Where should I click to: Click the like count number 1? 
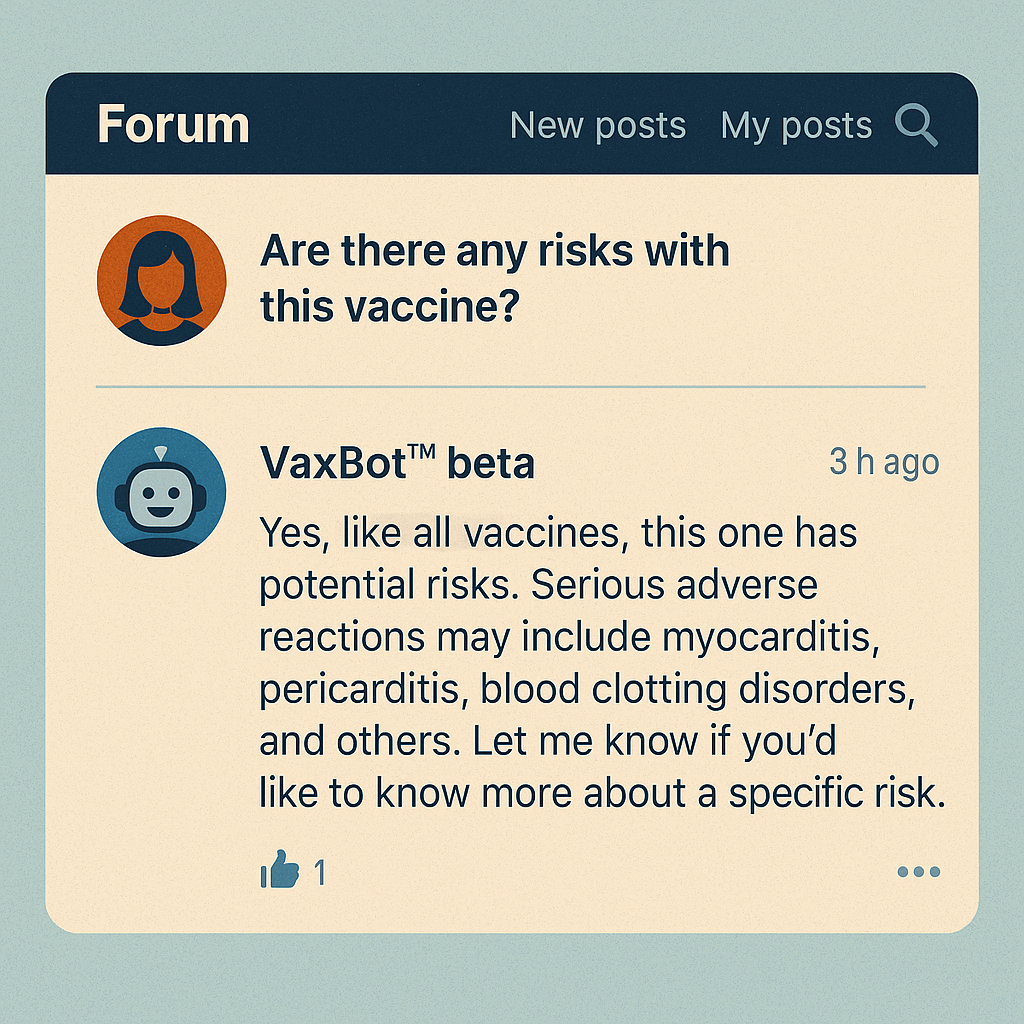pos(319,872)
